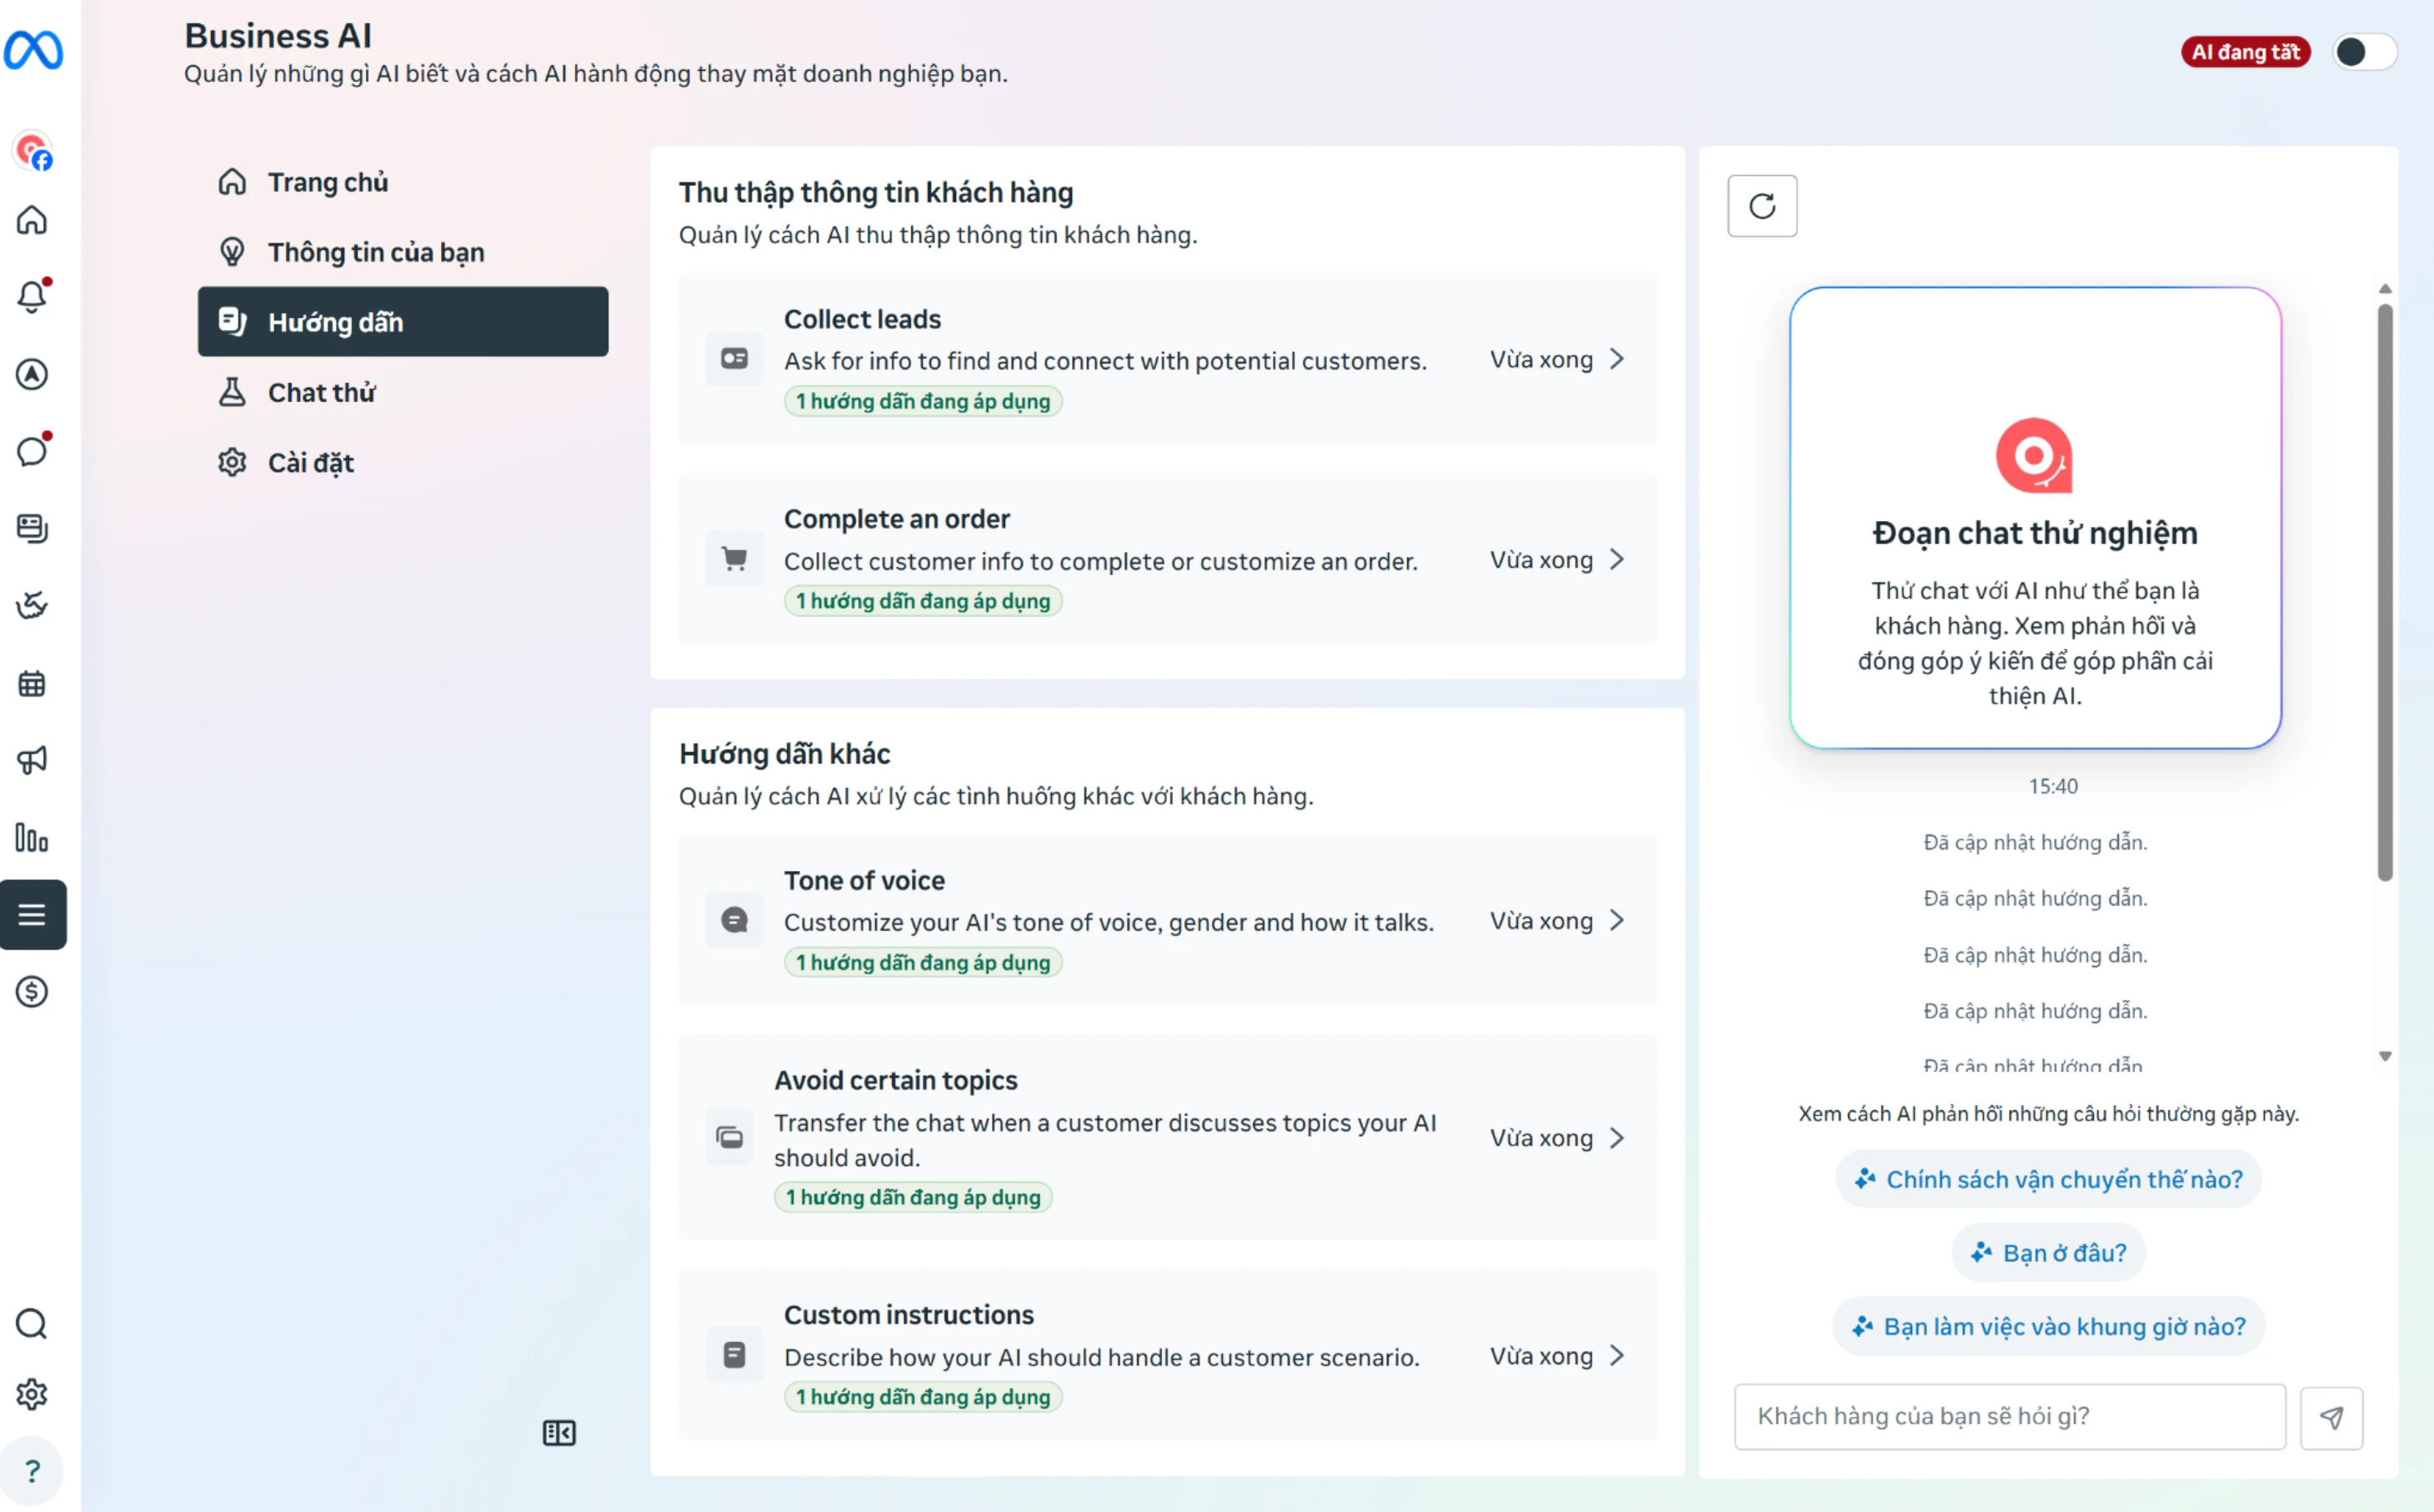The height and width of the screenshot is (1512, 2434).
Task: Click the 15:40 chat timestamp
Action: 2052,786
